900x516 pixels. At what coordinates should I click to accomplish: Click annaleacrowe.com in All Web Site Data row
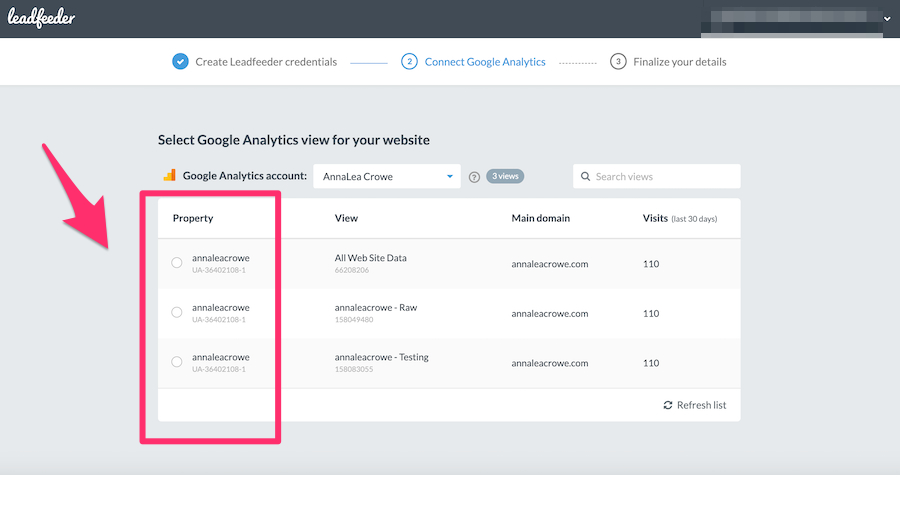(550, 264)
